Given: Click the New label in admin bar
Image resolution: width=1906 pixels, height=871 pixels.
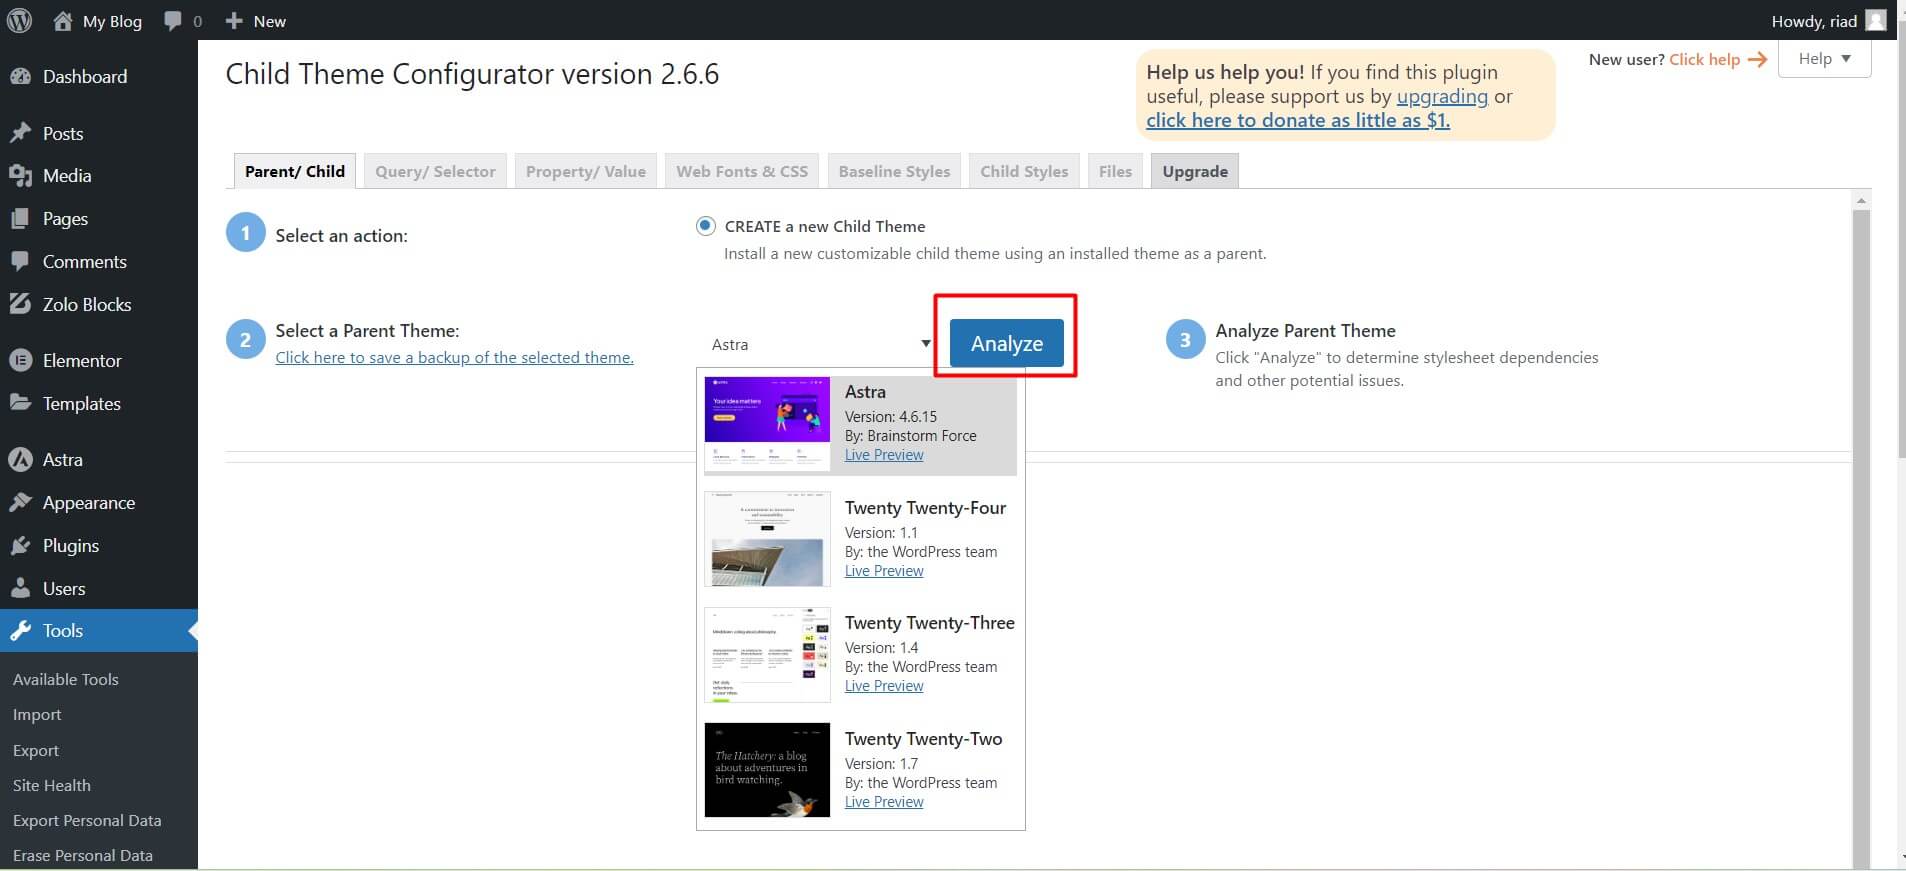Looking at the screenshot, I should 269,21.
